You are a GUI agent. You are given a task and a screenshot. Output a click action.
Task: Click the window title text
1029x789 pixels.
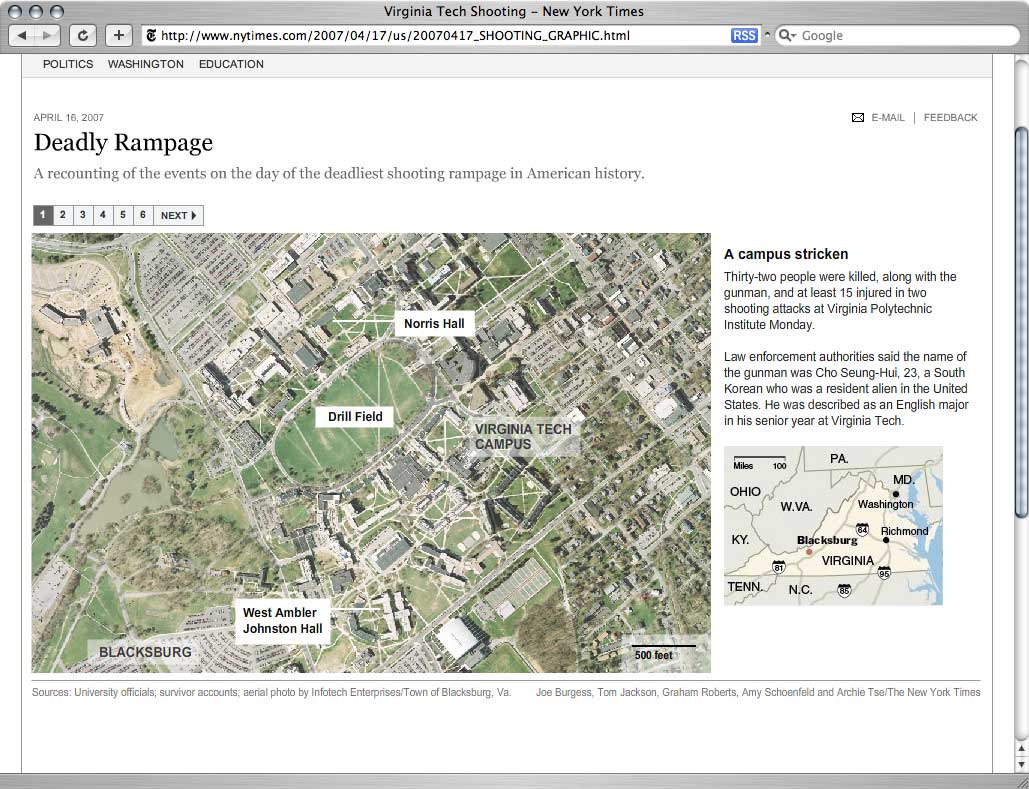click(514, 11)
